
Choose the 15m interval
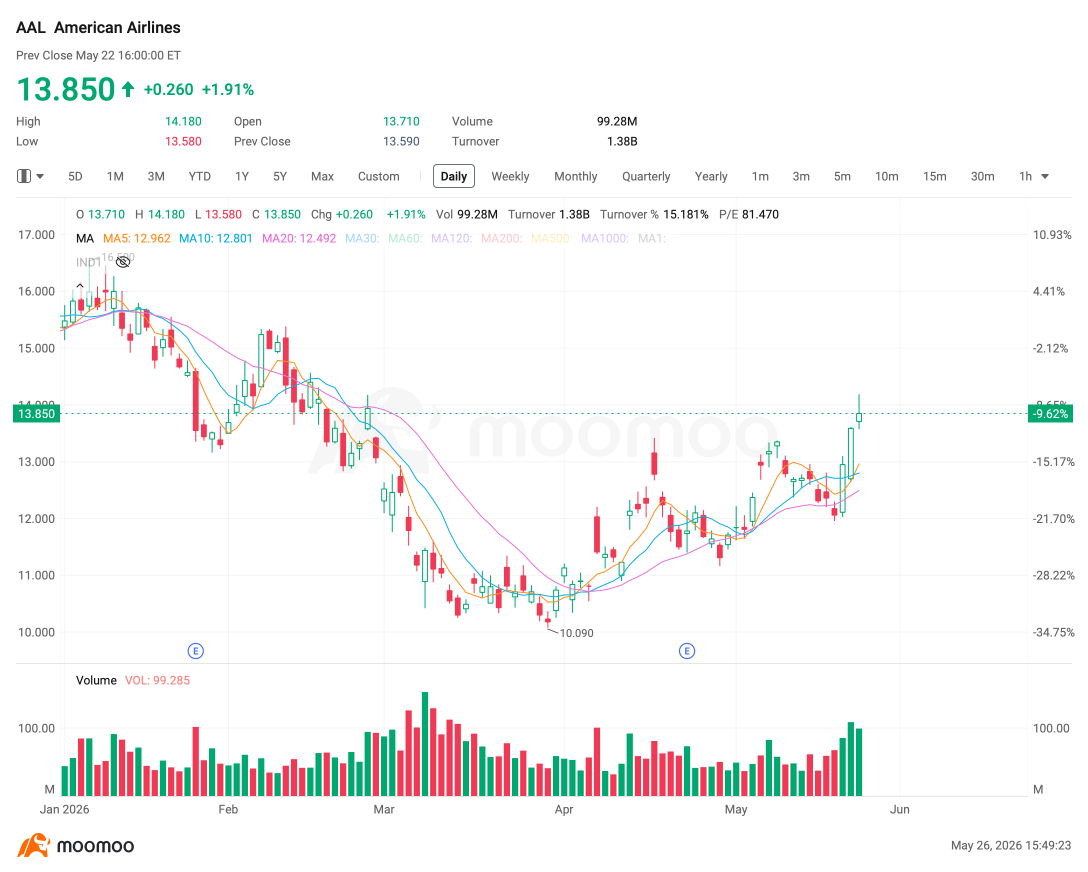(x=934, y=176)
